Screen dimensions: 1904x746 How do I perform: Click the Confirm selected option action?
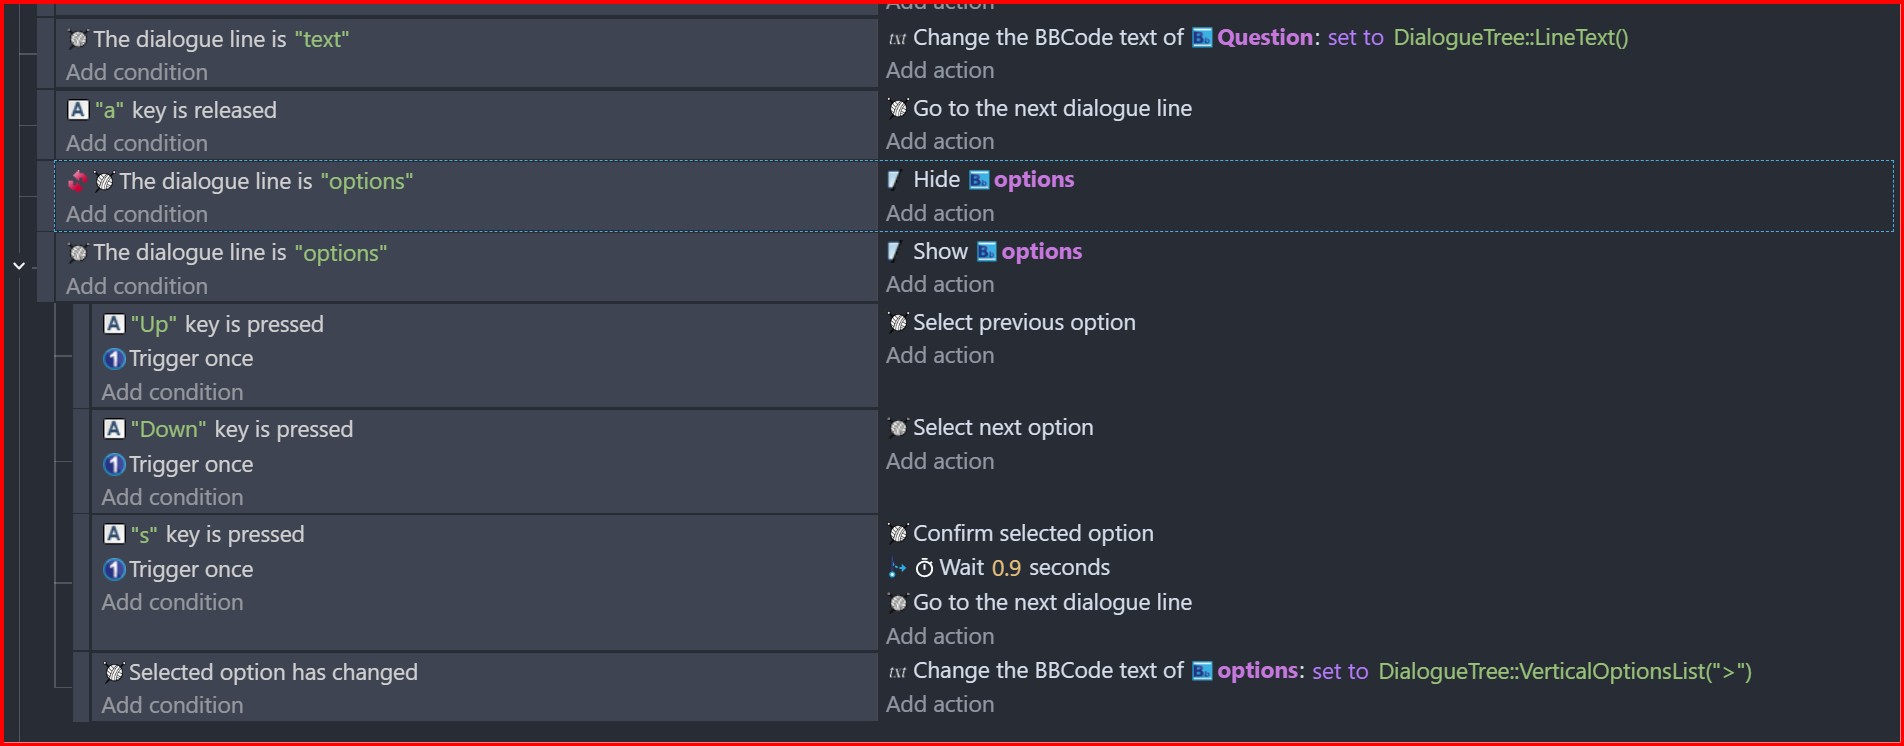(x=1033, y=533)
